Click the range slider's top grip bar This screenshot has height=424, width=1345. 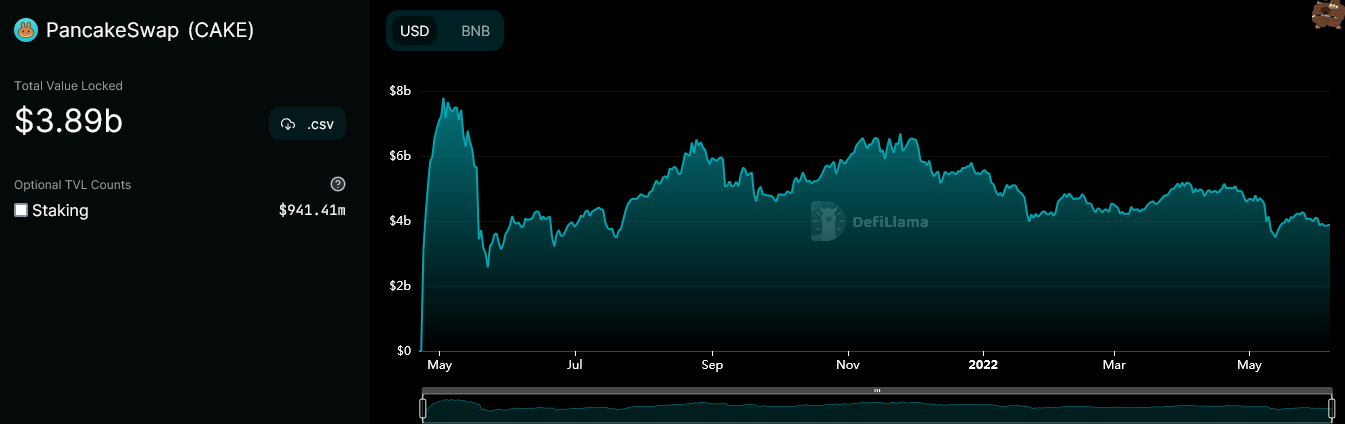click(x=877, y=390)
